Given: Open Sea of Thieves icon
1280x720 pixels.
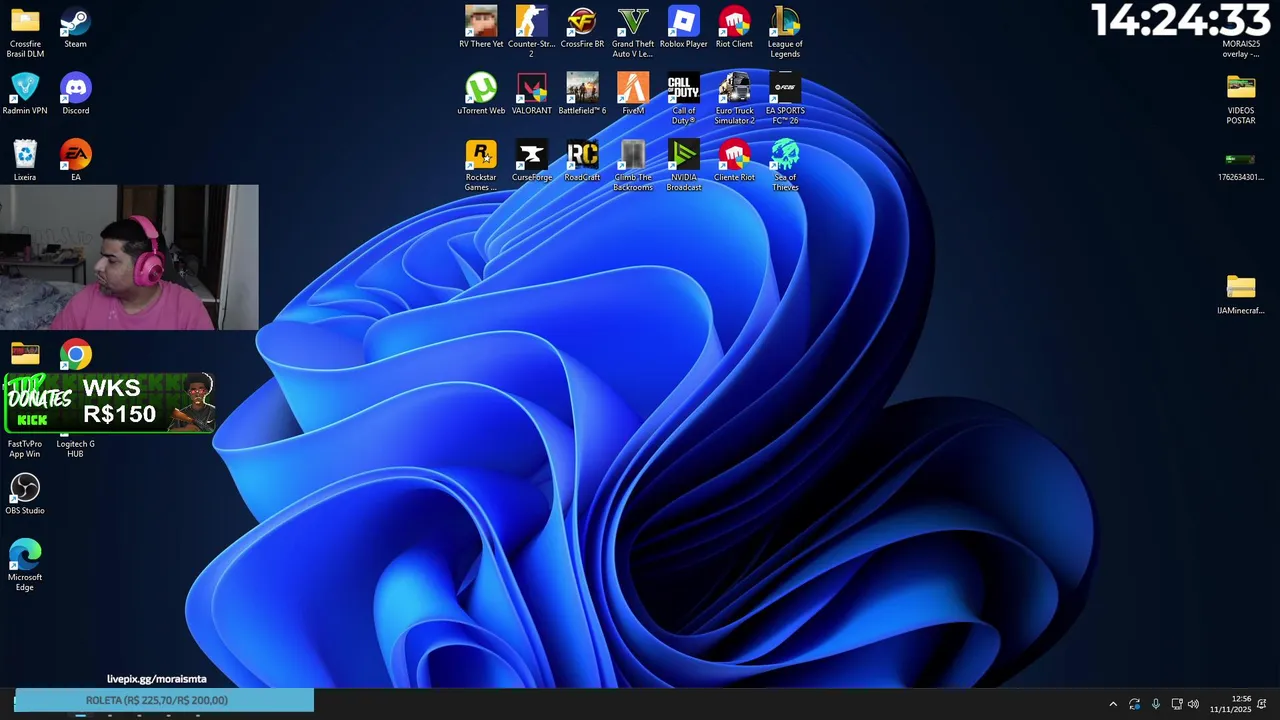Looking at the screenshot, I should click(x=785, y=166).
